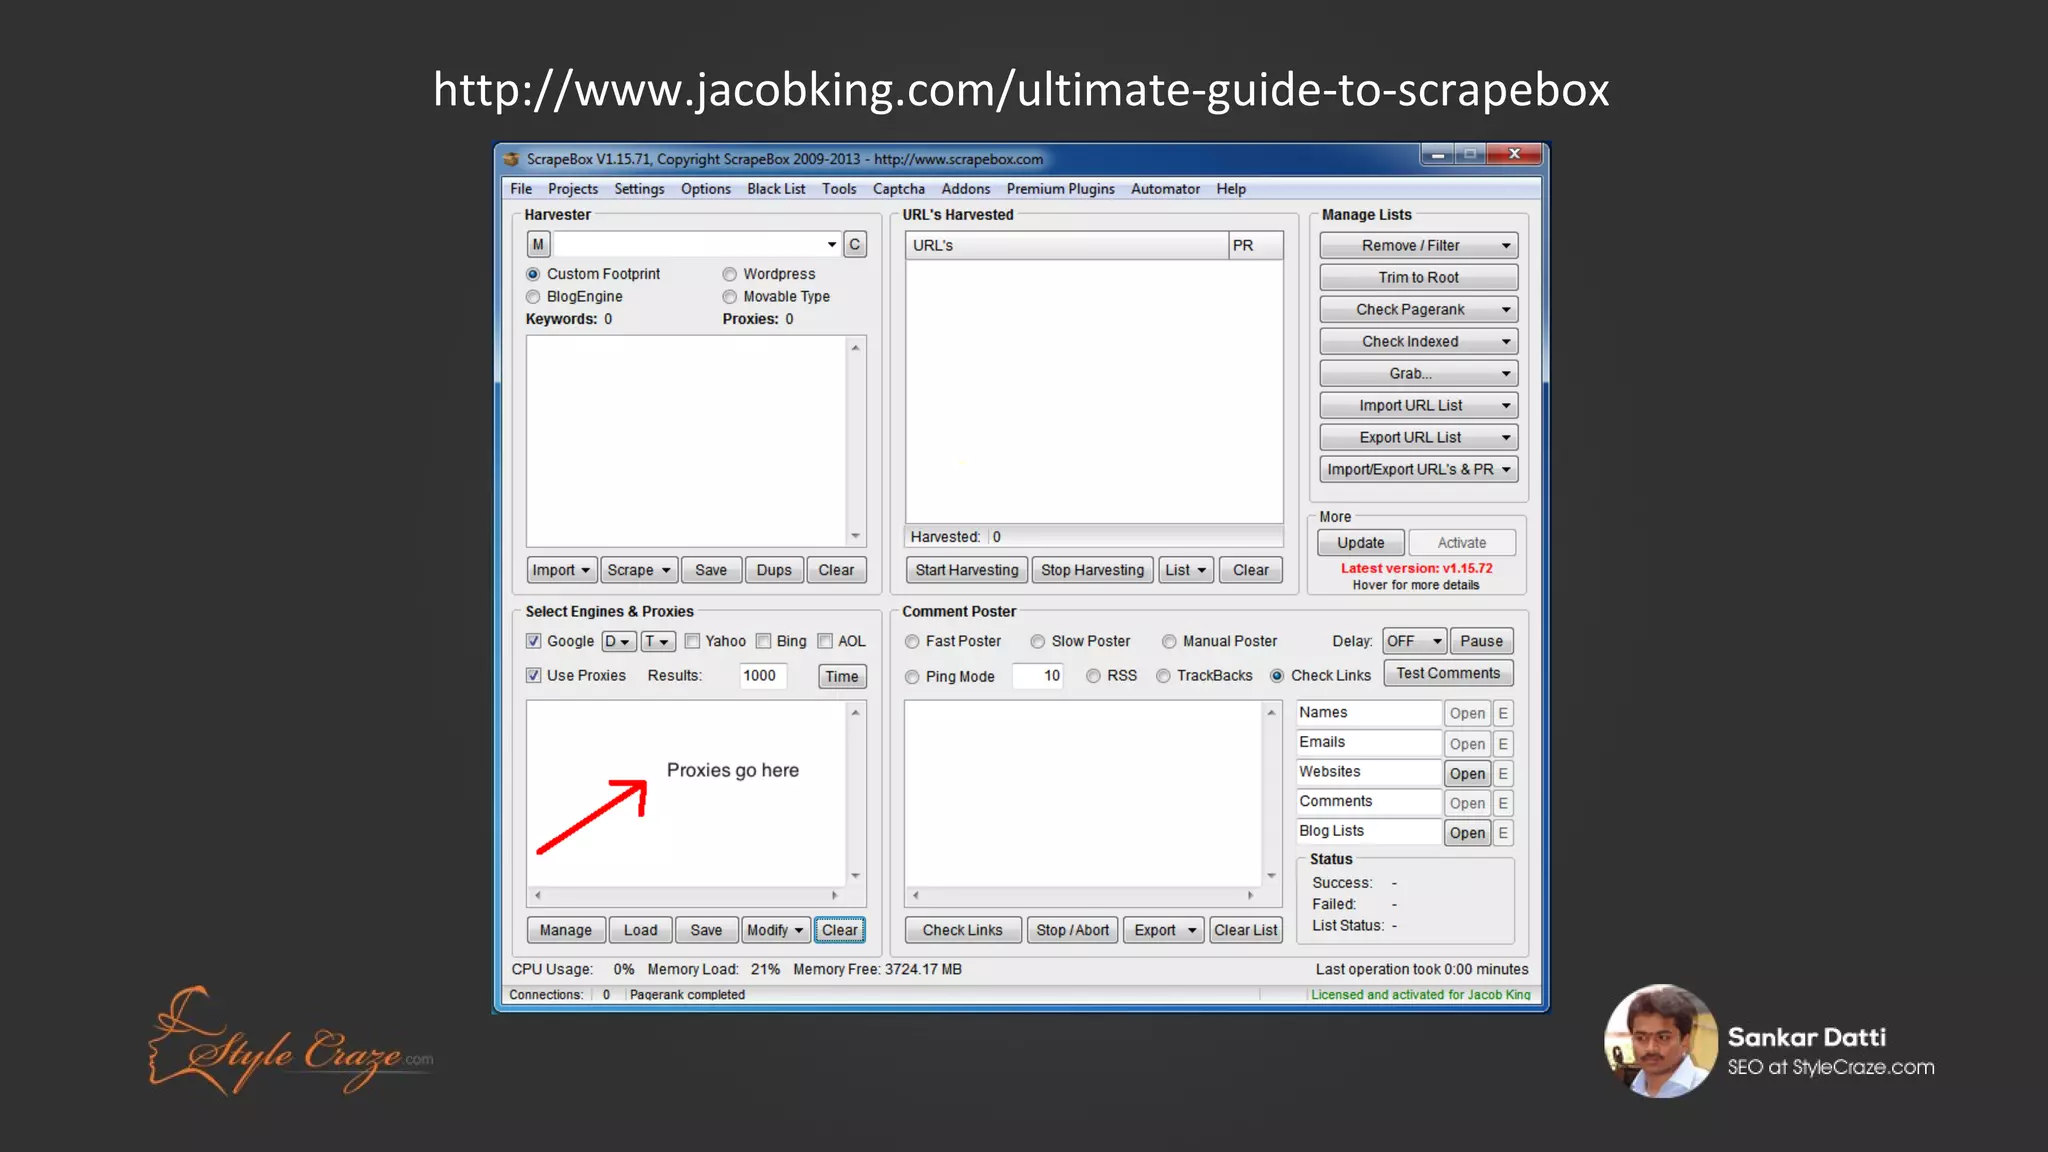Select Manual Poster mode
Image resolution: width=2048 pixels, height=1152 pixels.
[x=1169, y=642]
